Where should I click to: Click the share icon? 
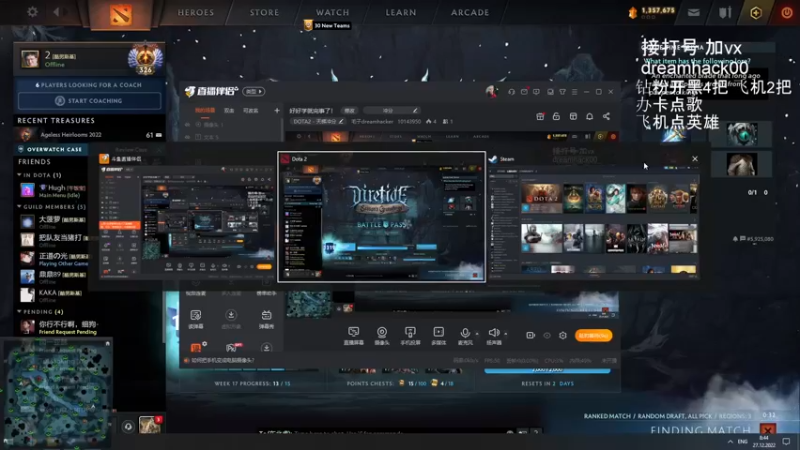coord(606,116)
